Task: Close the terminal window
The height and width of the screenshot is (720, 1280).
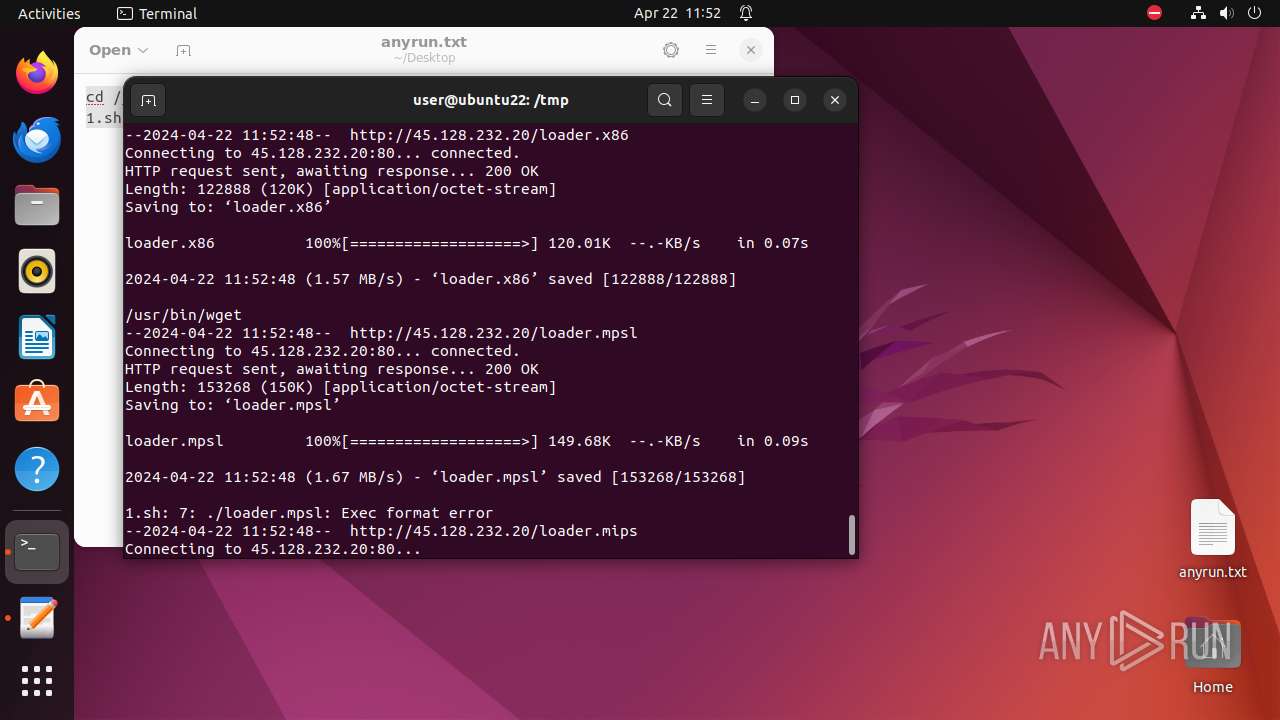Action: coord(835,100)
